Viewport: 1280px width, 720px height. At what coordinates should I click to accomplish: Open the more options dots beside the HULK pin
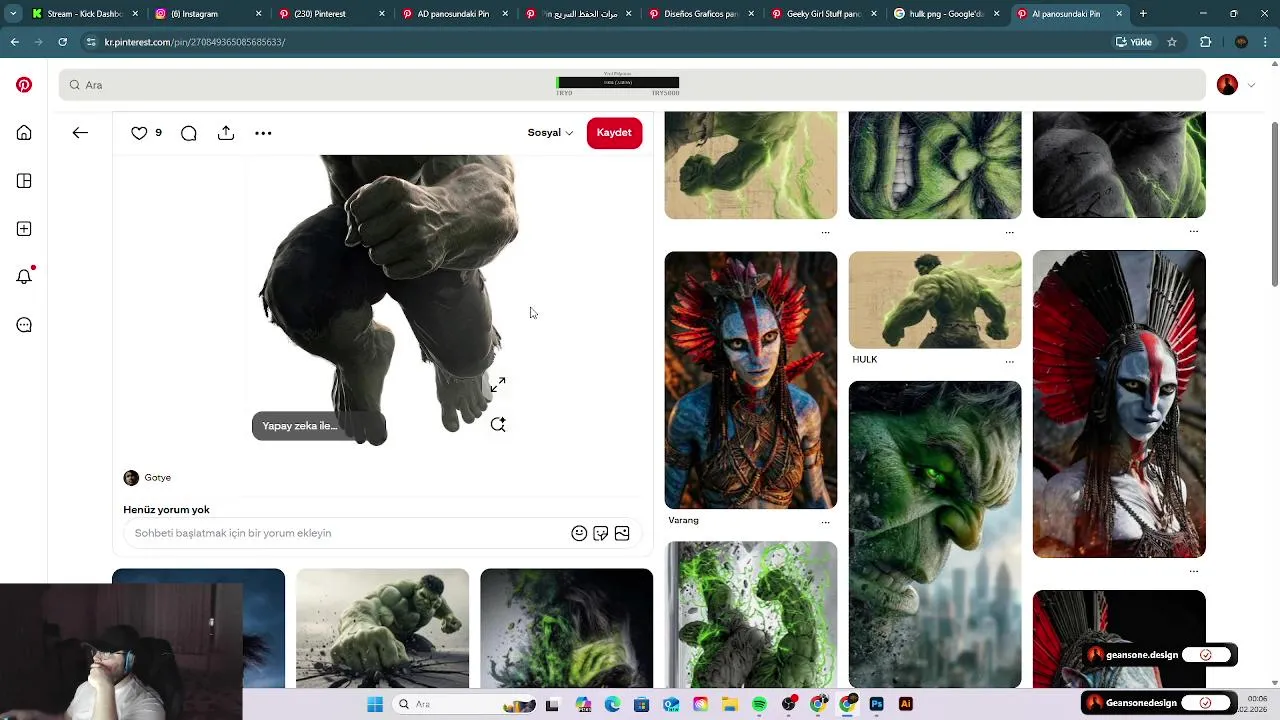[x=1009, y=361]
